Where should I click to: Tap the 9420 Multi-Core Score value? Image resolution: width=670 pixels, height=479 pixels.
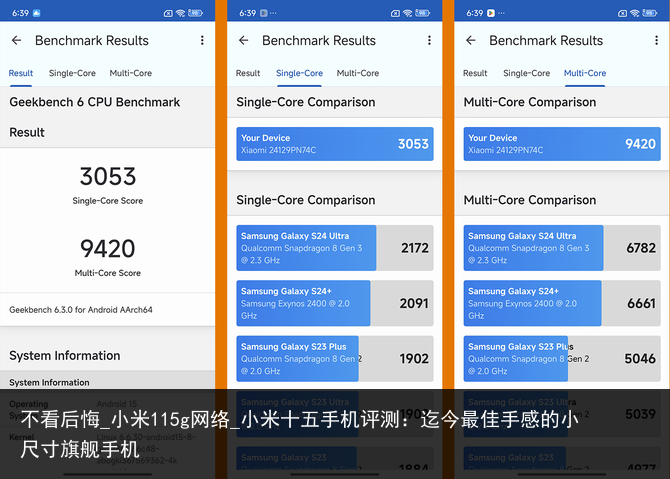(x=108, y=248)
